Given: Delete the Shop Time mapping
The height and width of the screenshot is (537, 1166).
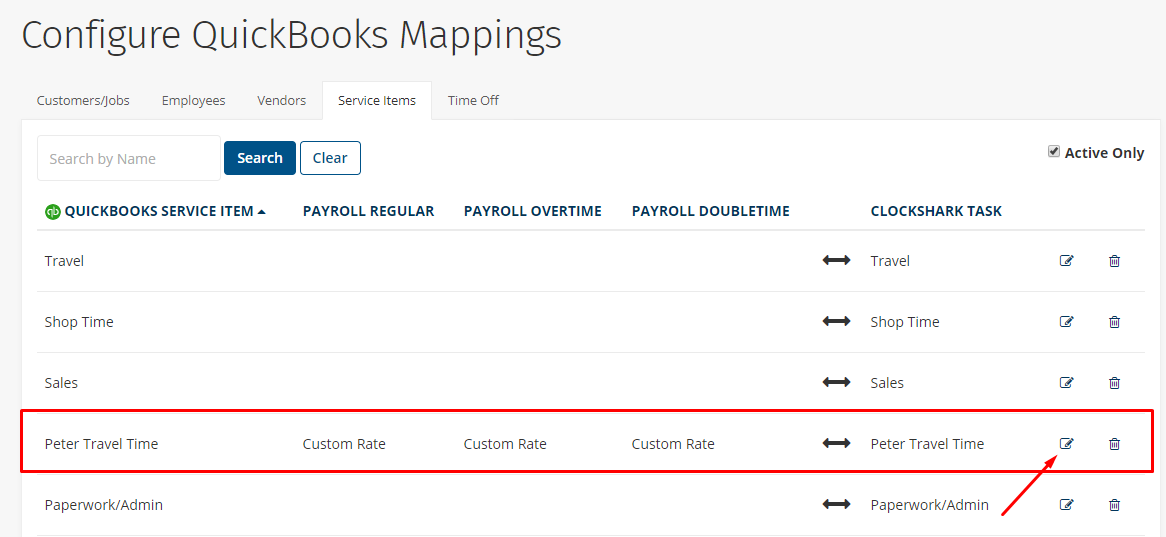Looking at the screenshot, I should click(1114, 322).
